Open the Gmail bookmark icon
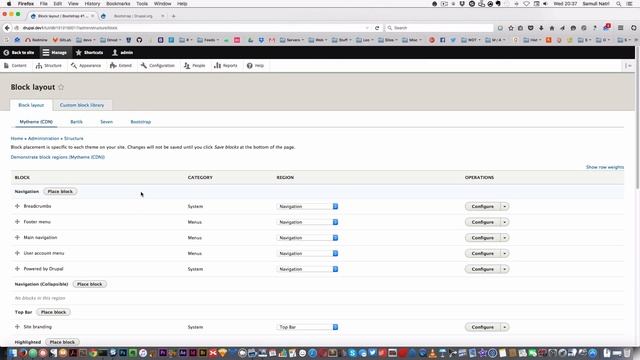 [x=272, y=40]
